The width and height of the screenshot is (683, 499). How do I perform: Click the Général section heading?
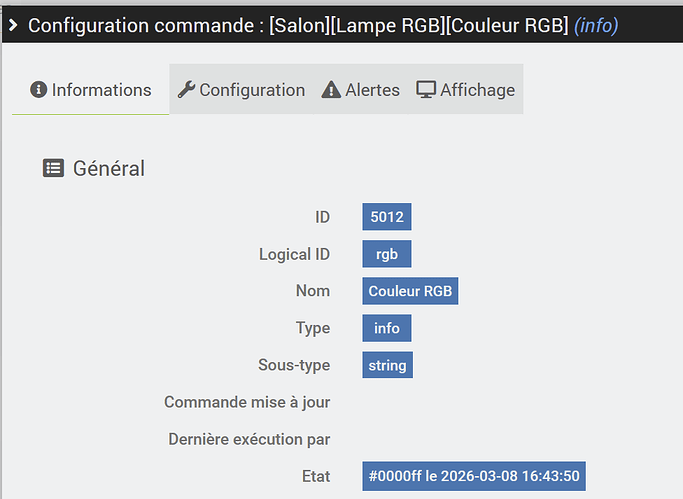point(109,168)
